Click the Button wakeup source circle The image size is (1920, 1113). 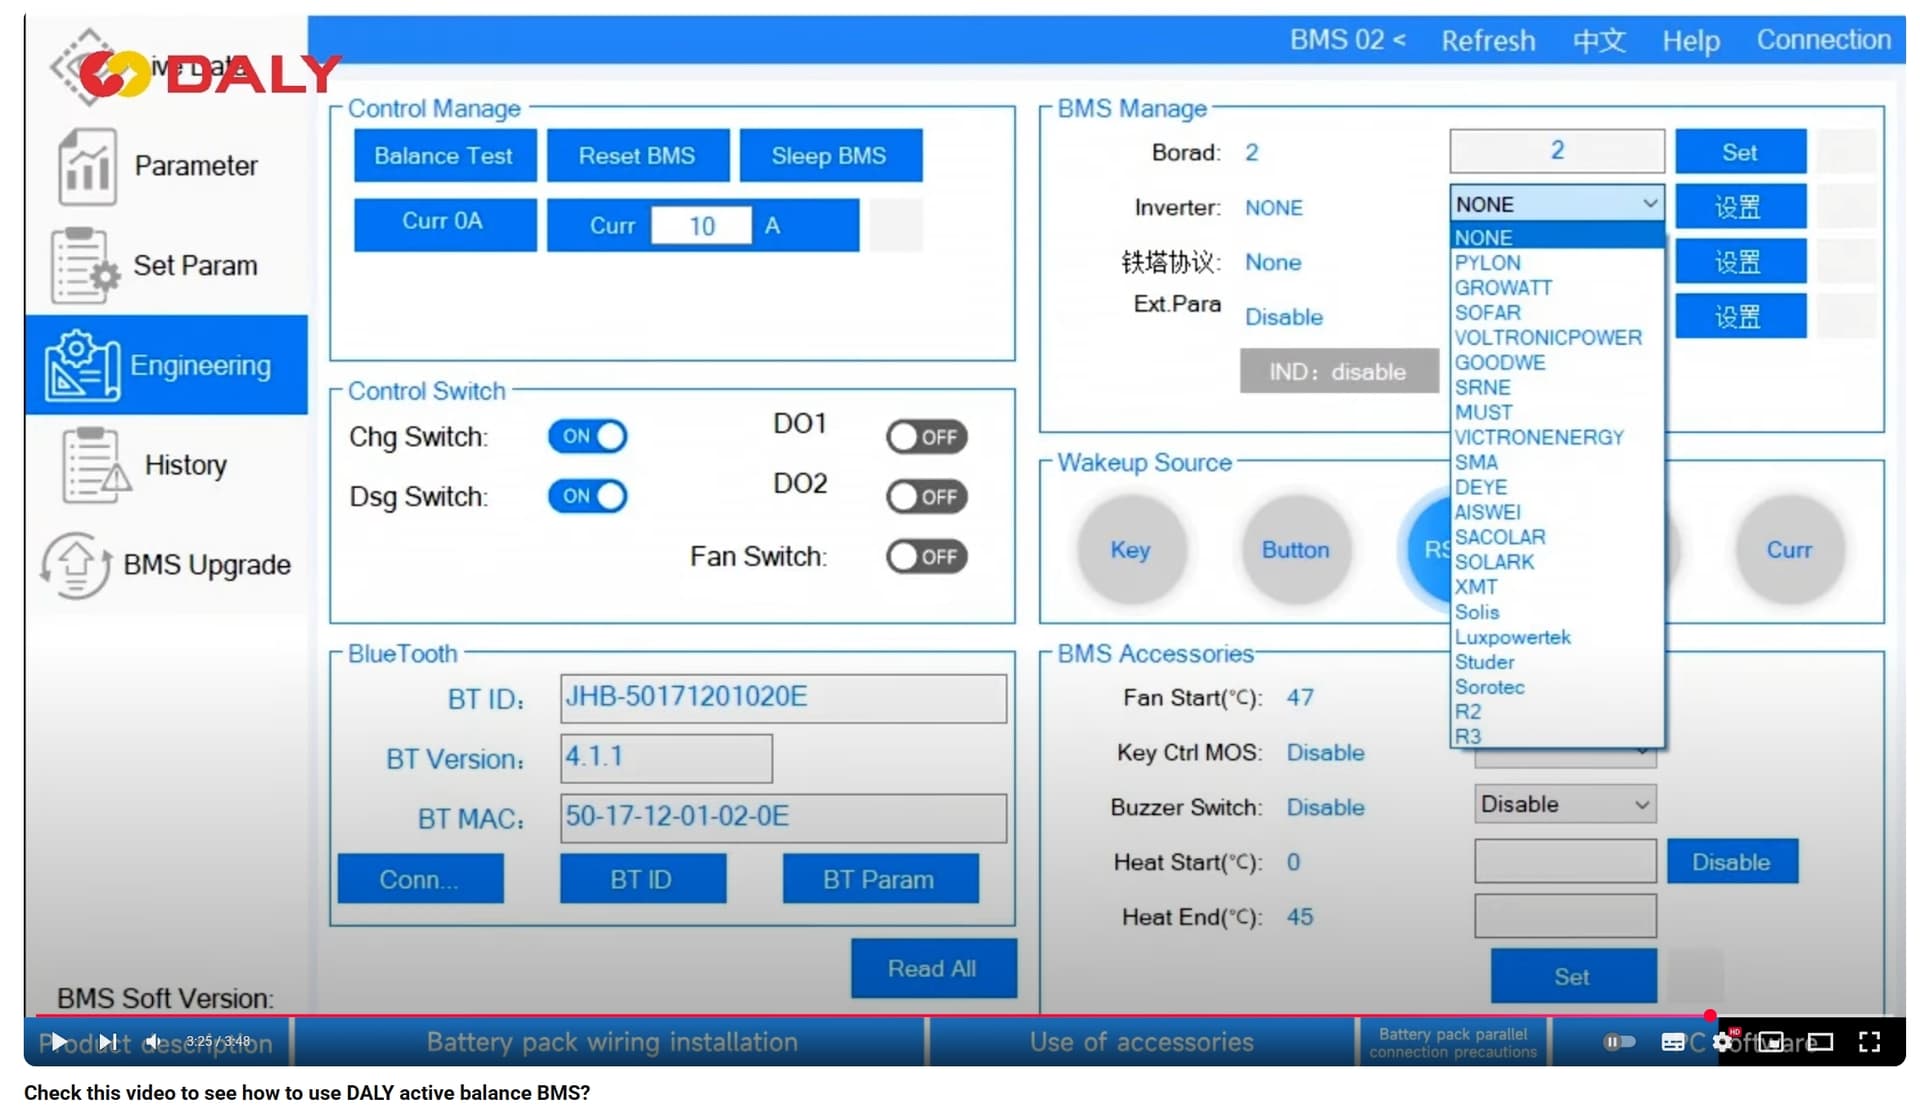pos(1296,550)
